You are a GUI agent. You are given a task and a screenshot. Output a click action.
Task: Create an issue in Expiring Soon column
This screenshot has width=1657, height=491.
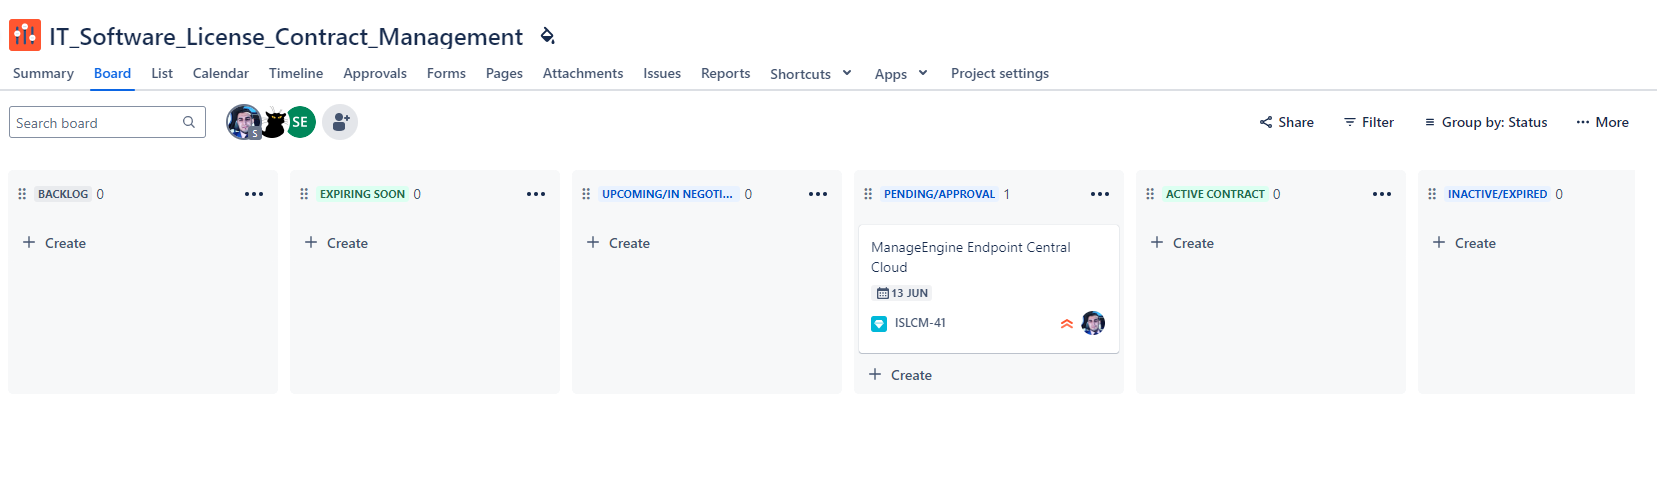click(x=337, y=243)
